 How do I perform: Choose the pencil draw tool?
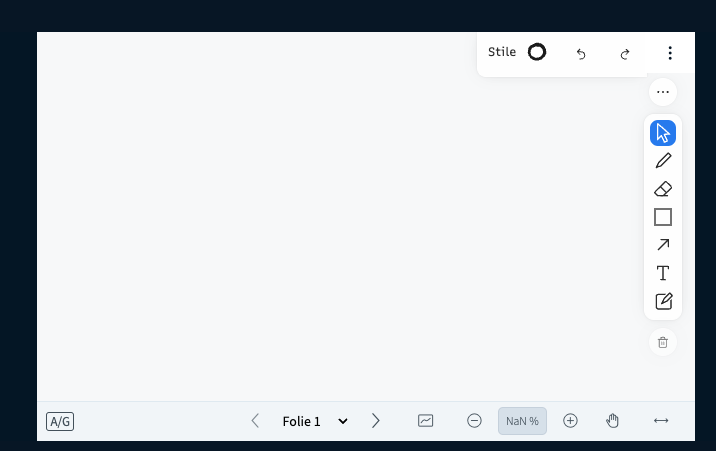point(663,161)
